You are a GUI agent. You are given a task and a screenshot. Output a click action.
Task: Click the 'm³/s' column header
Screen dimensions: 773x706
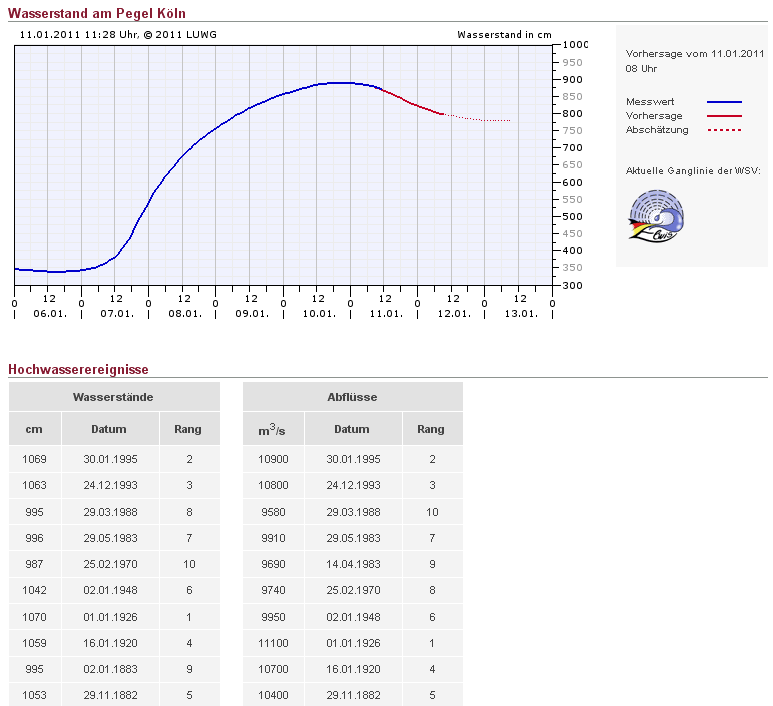(272, 429)
